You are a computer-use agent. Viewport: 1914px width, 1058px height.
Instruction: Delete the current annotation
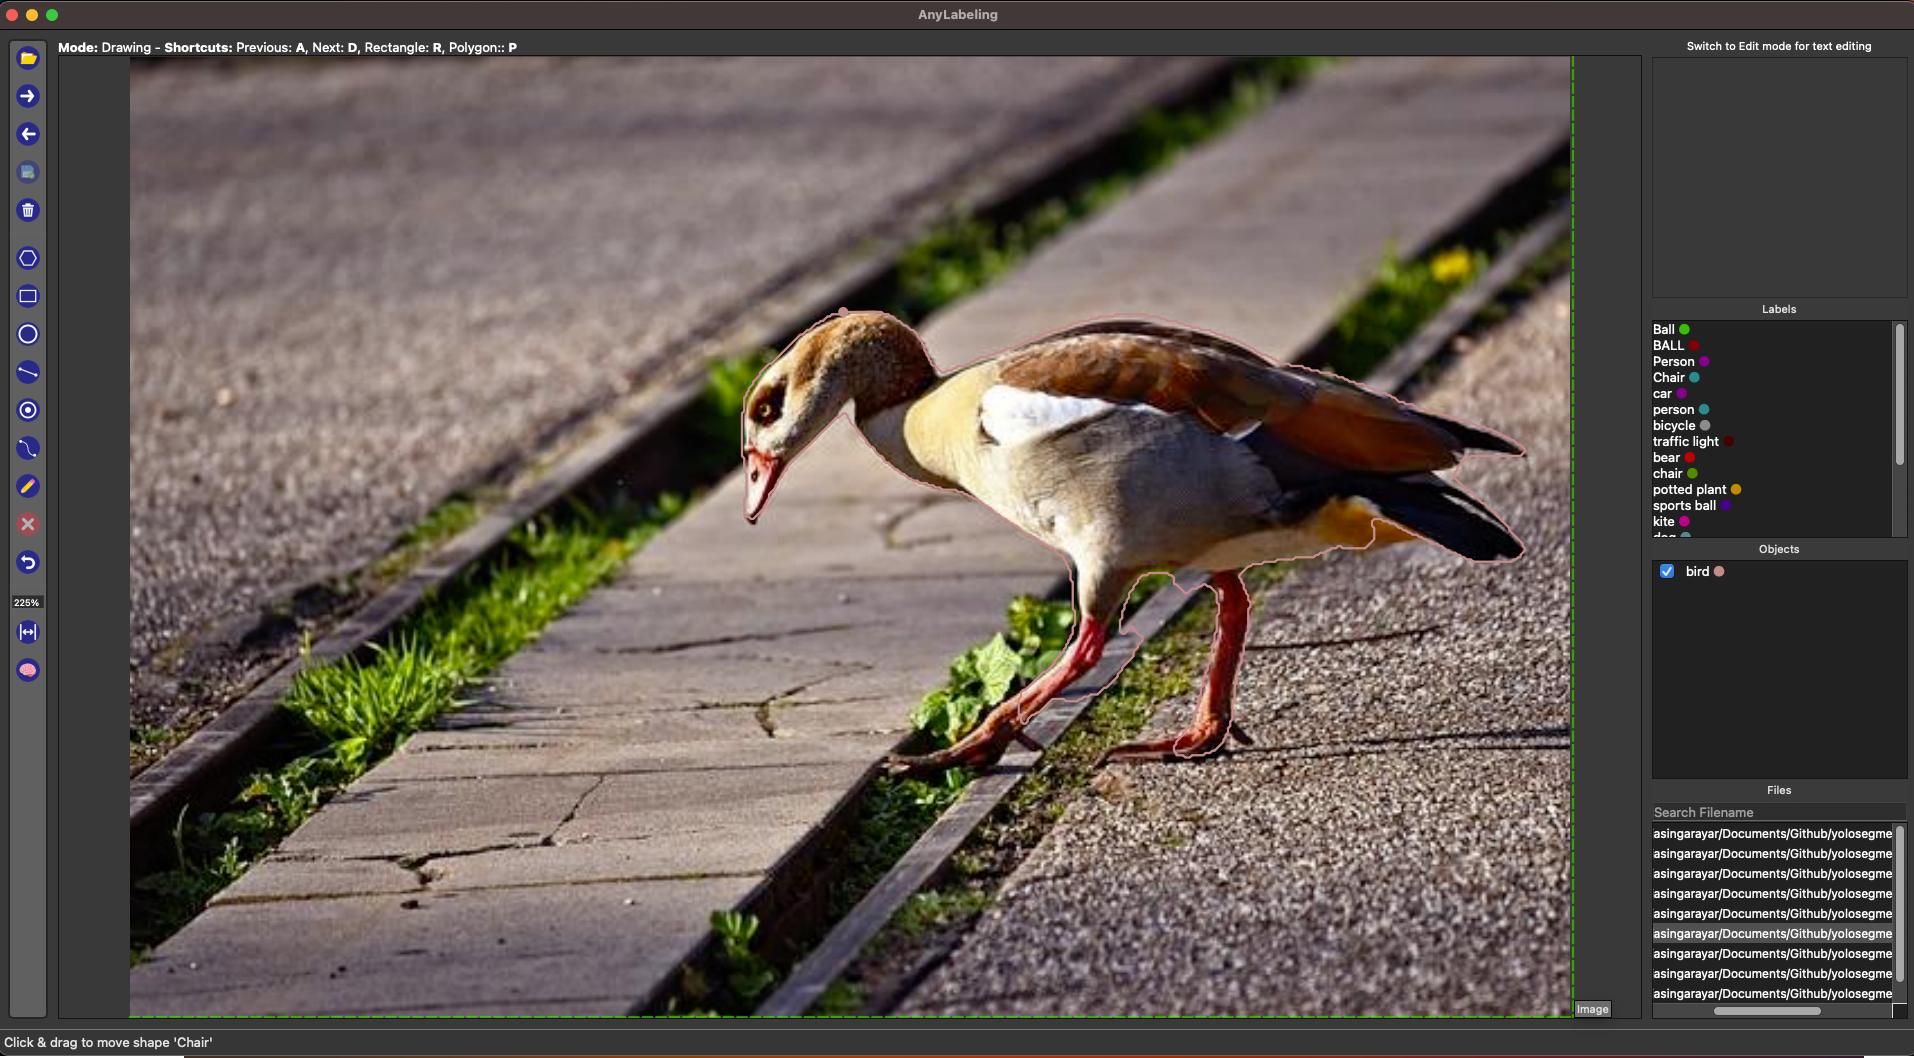[27, 210]
